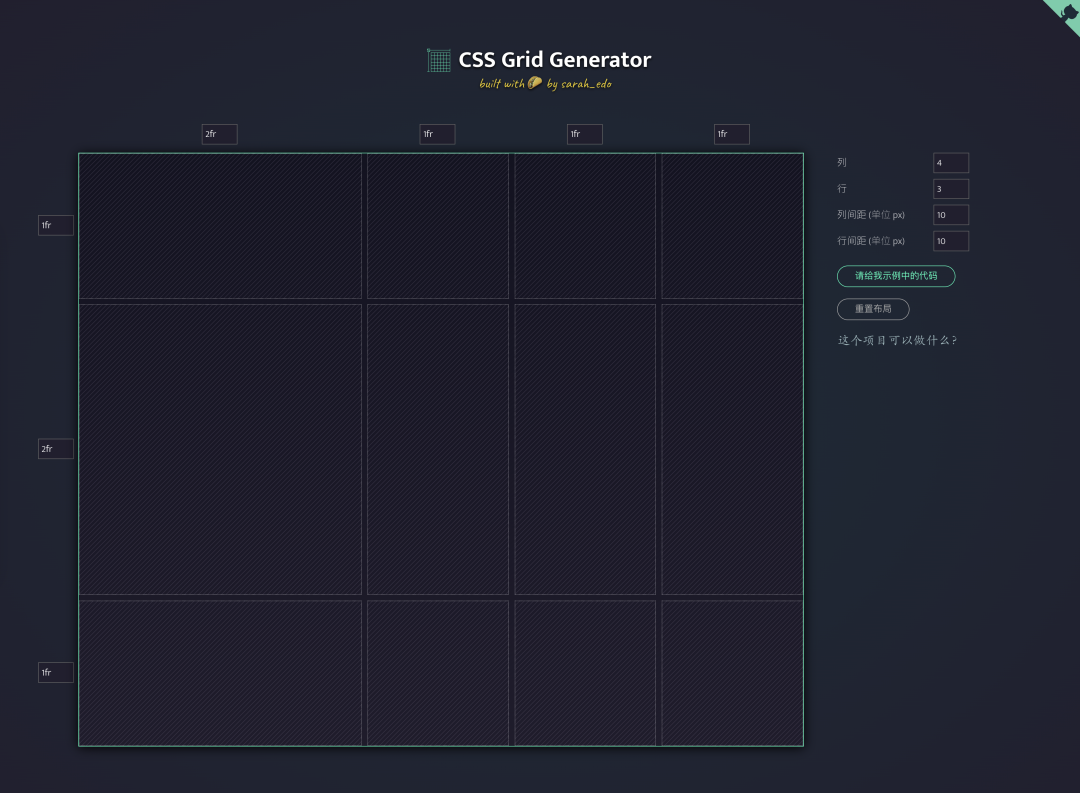Edit the fourth column 1fr size field

(731, 134)
